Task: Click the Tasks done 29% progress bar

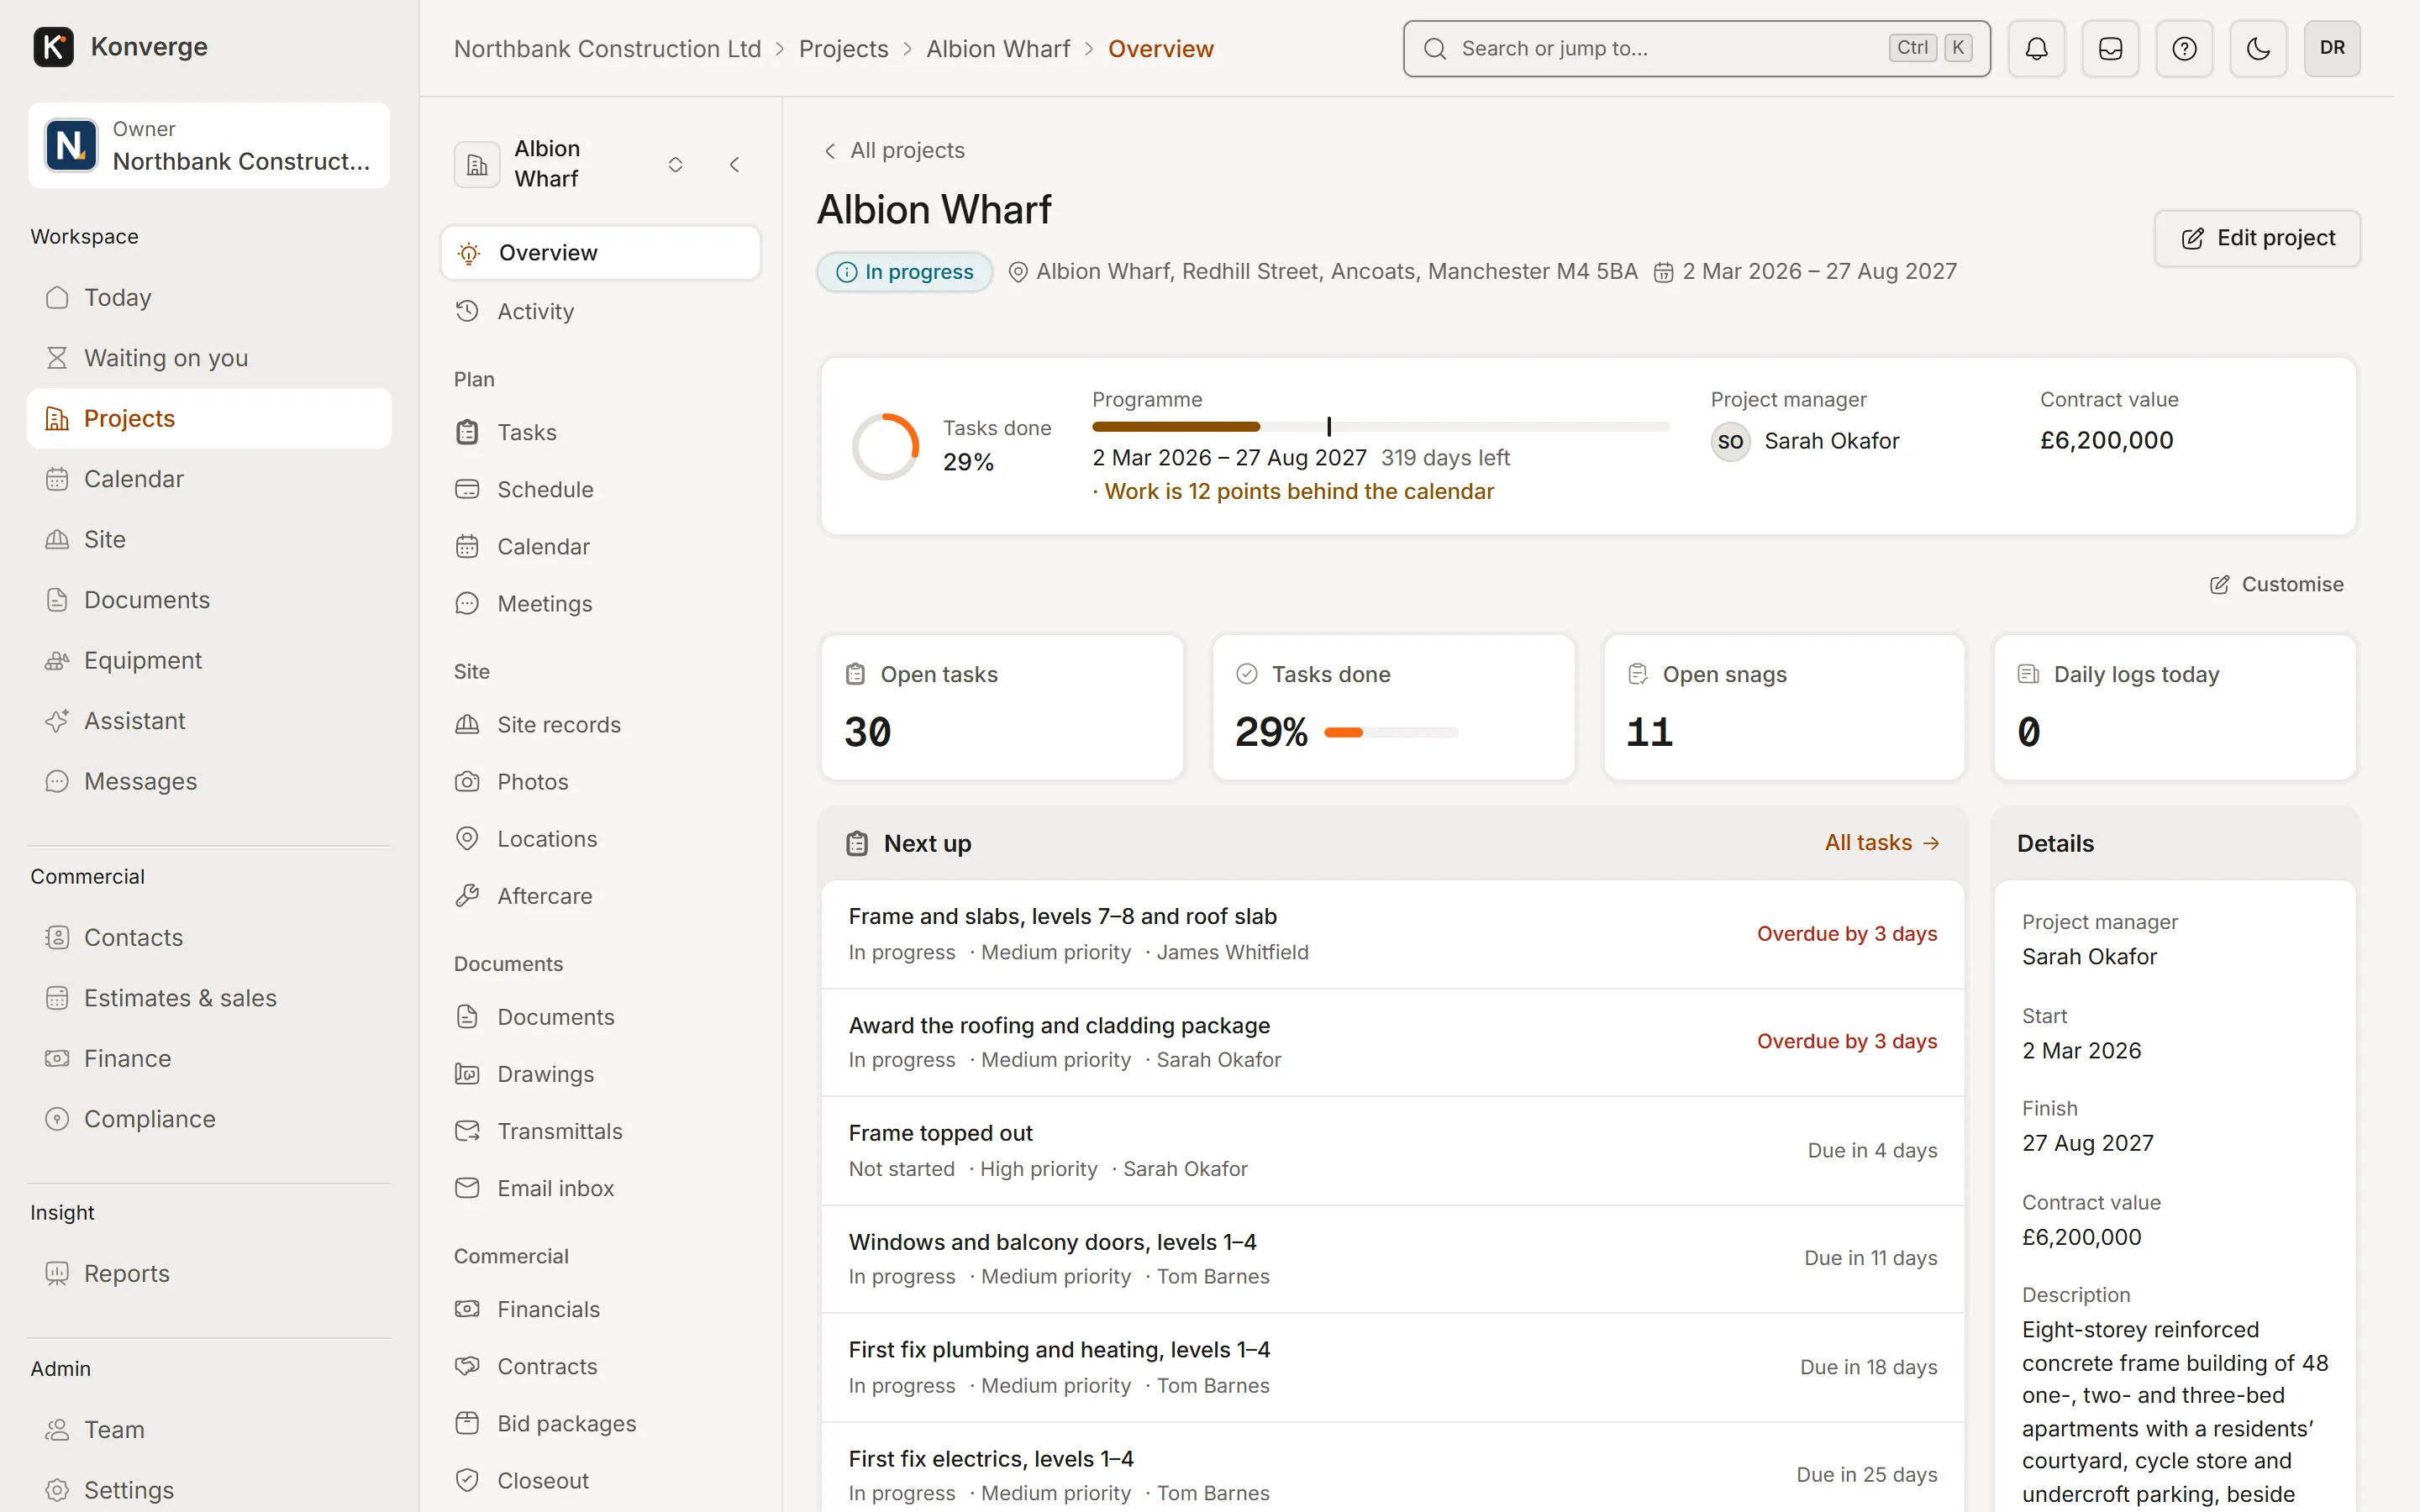Action: tap(1391, 732)
